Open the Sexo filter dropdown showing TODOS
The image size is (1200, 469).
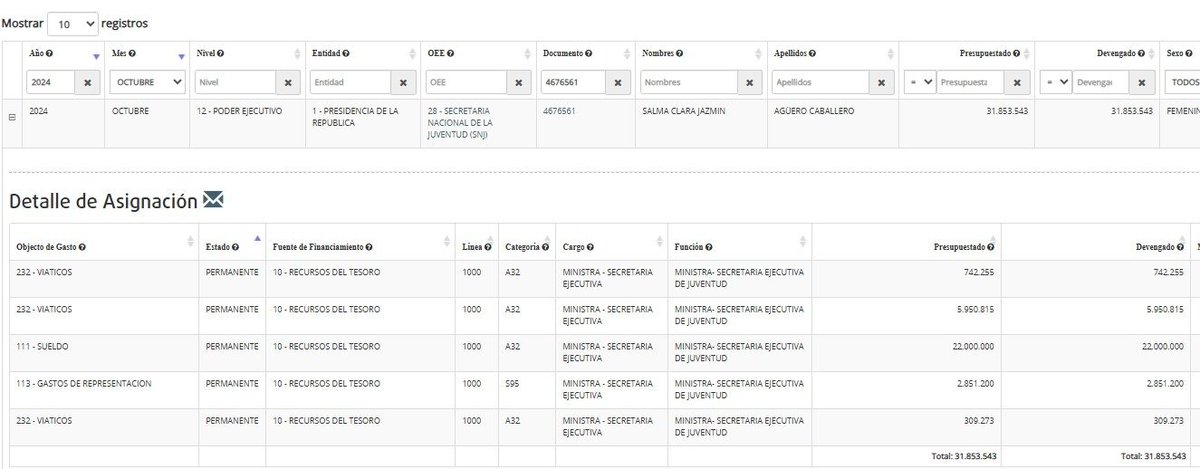[1183, 82]
